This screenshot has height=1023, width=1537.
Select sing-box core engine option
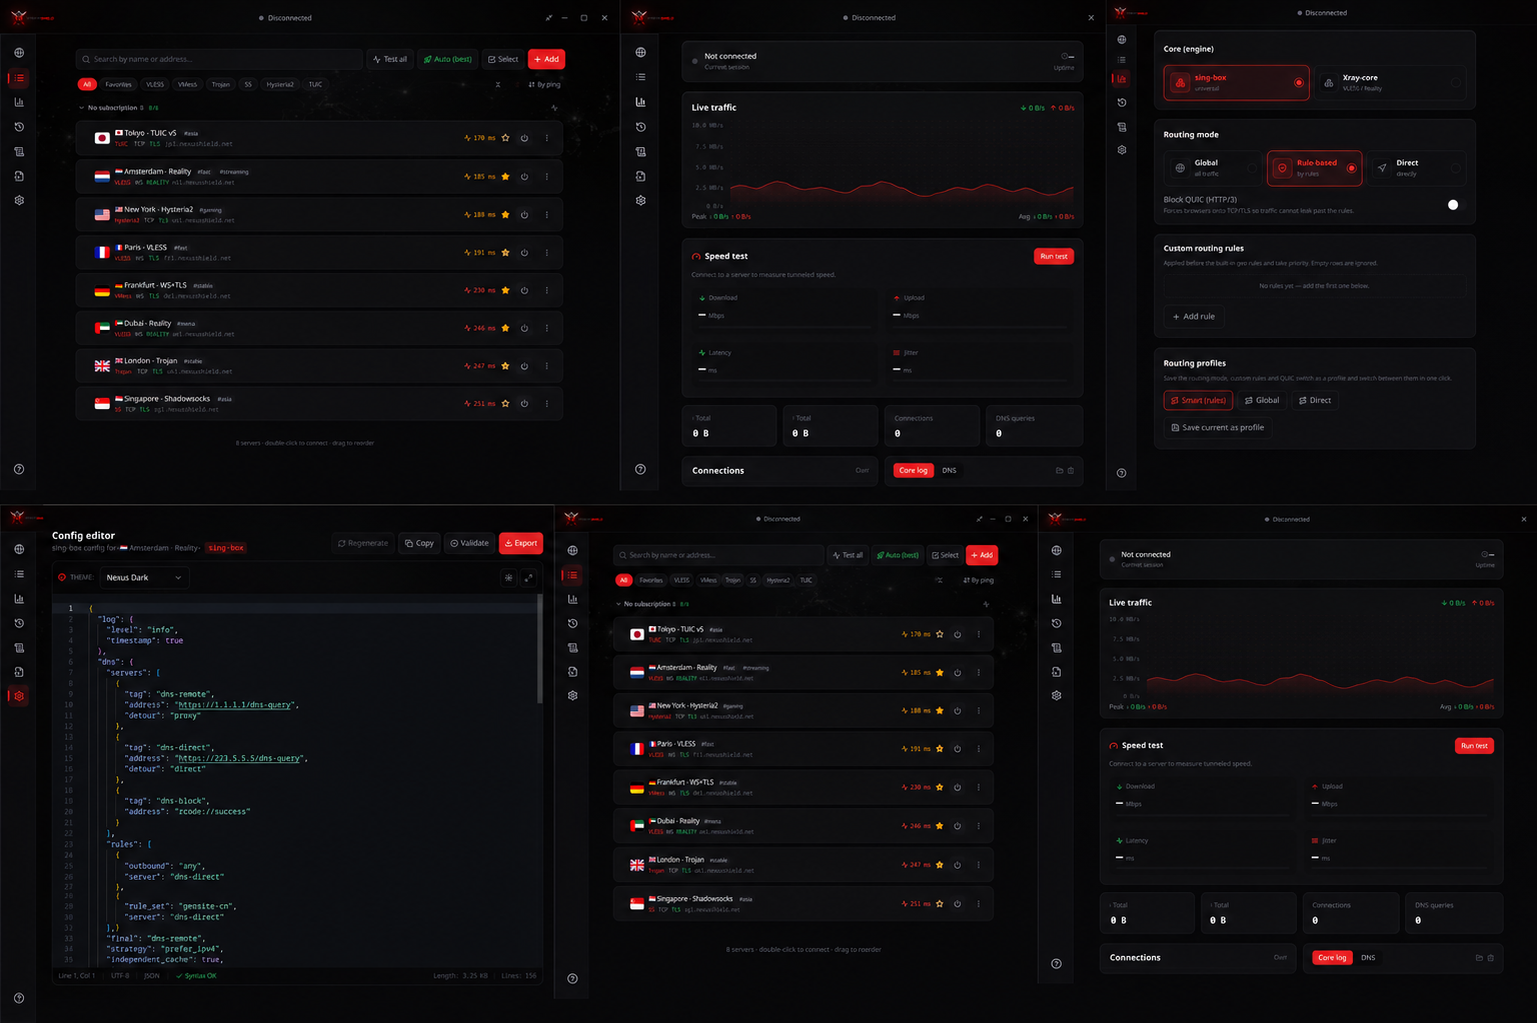click(x=1236, y=82)
